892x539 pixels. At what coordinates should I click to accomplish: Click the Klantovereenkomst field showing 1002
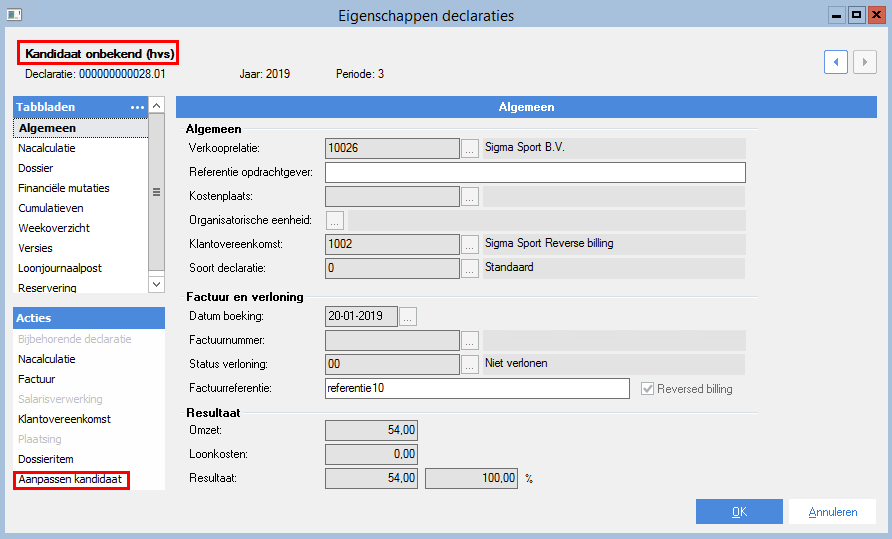[393, 244]
